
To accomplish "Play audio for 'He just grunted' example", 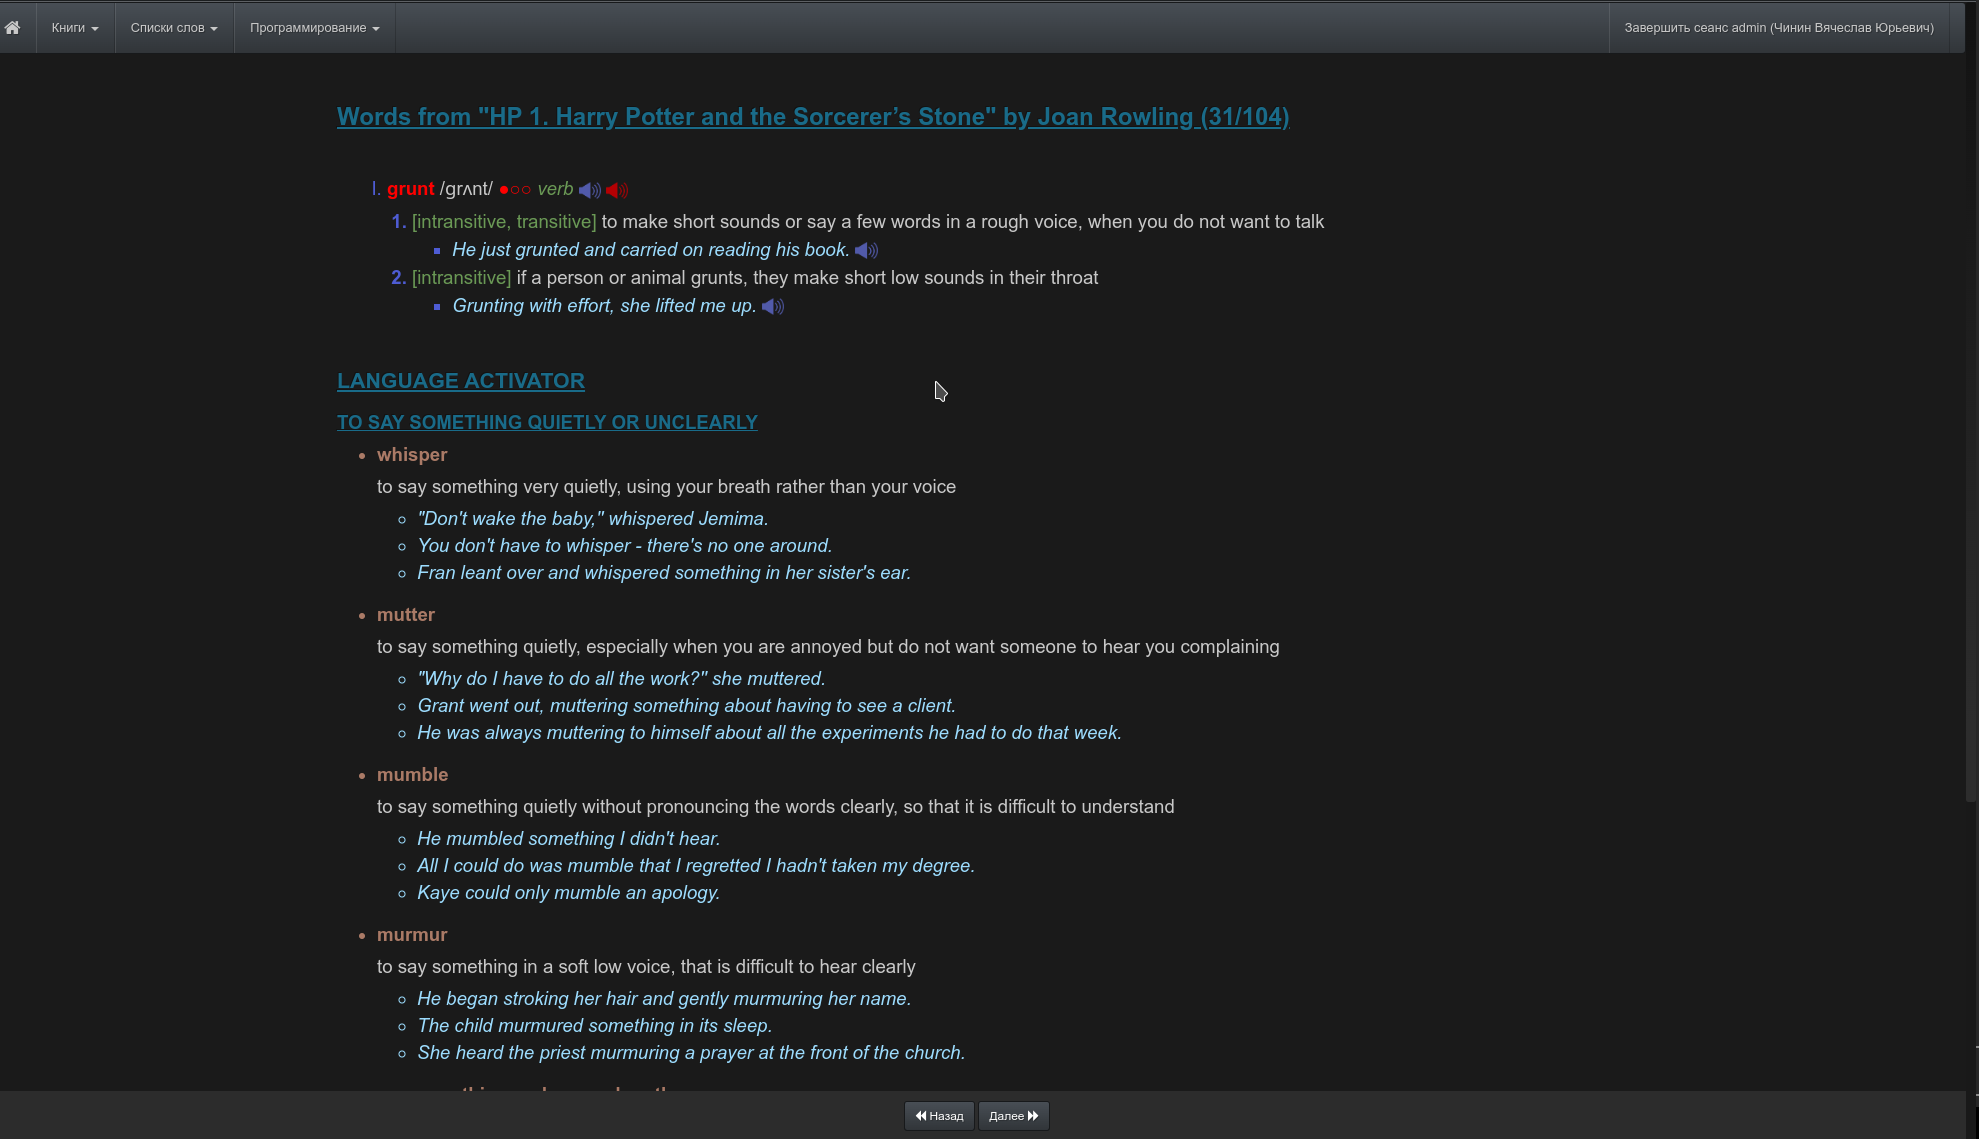I will 867,251.
